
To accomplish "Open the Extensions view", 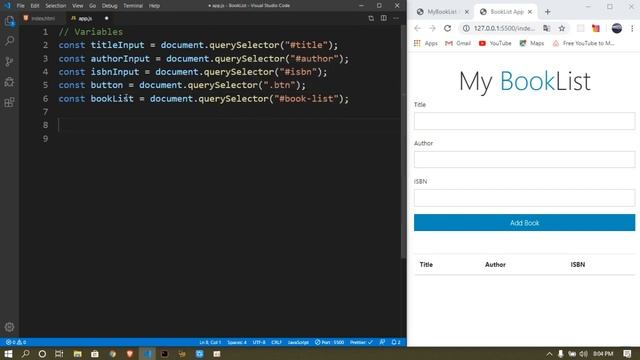I will coord(9,102).
